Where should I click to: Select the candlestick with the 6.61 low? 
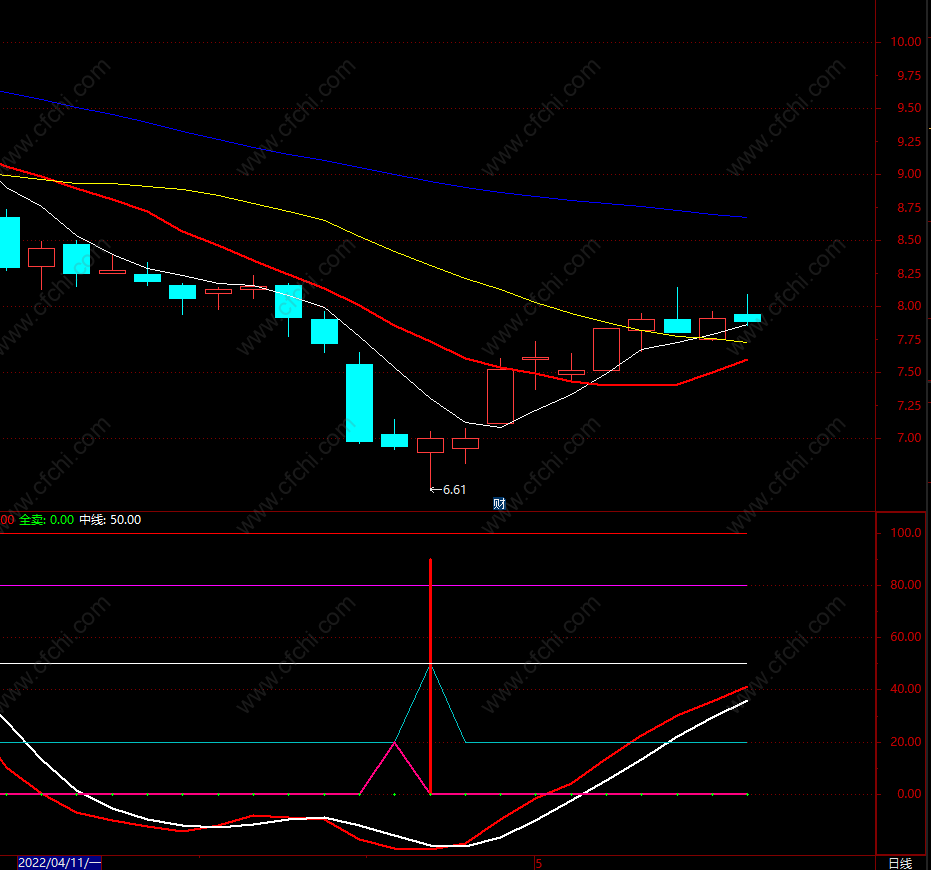[430, 445]
